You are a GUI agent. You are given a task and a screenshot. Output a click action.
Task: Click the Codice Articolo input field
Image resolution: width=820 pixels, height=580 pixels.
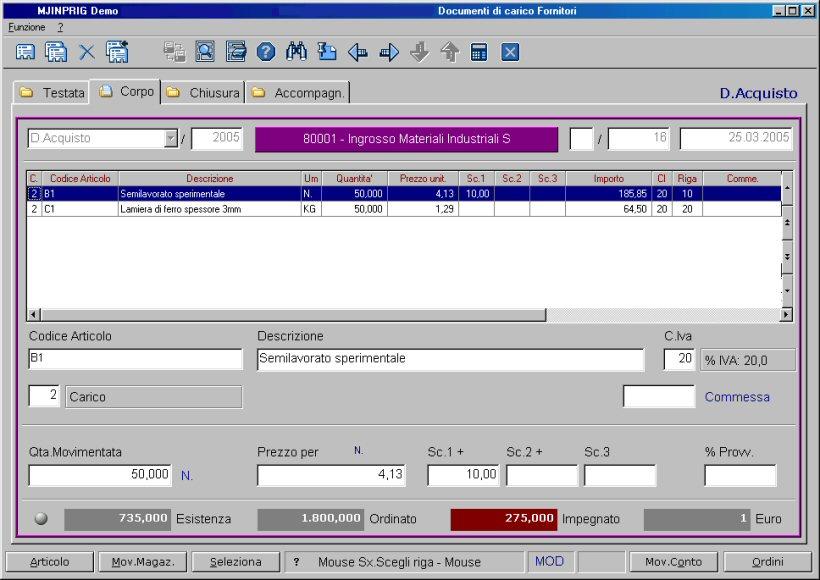(x=135, y=359)
